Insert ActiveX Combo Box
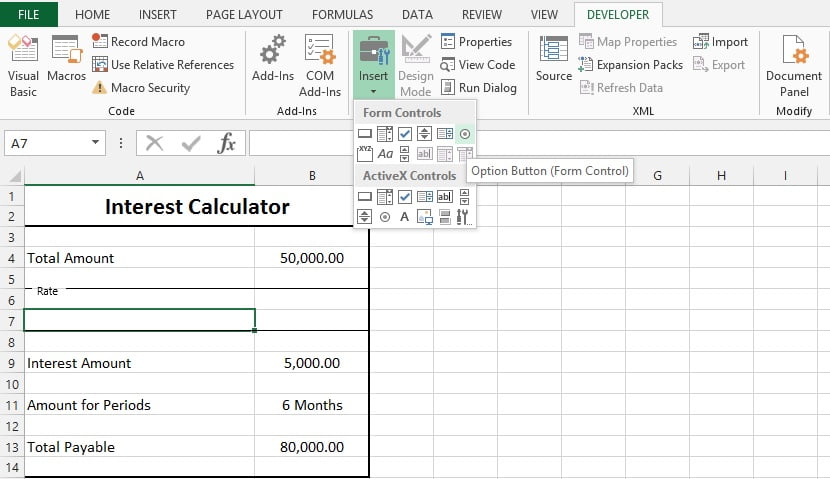This screenshot has width=830, height=479. [385, 197]
